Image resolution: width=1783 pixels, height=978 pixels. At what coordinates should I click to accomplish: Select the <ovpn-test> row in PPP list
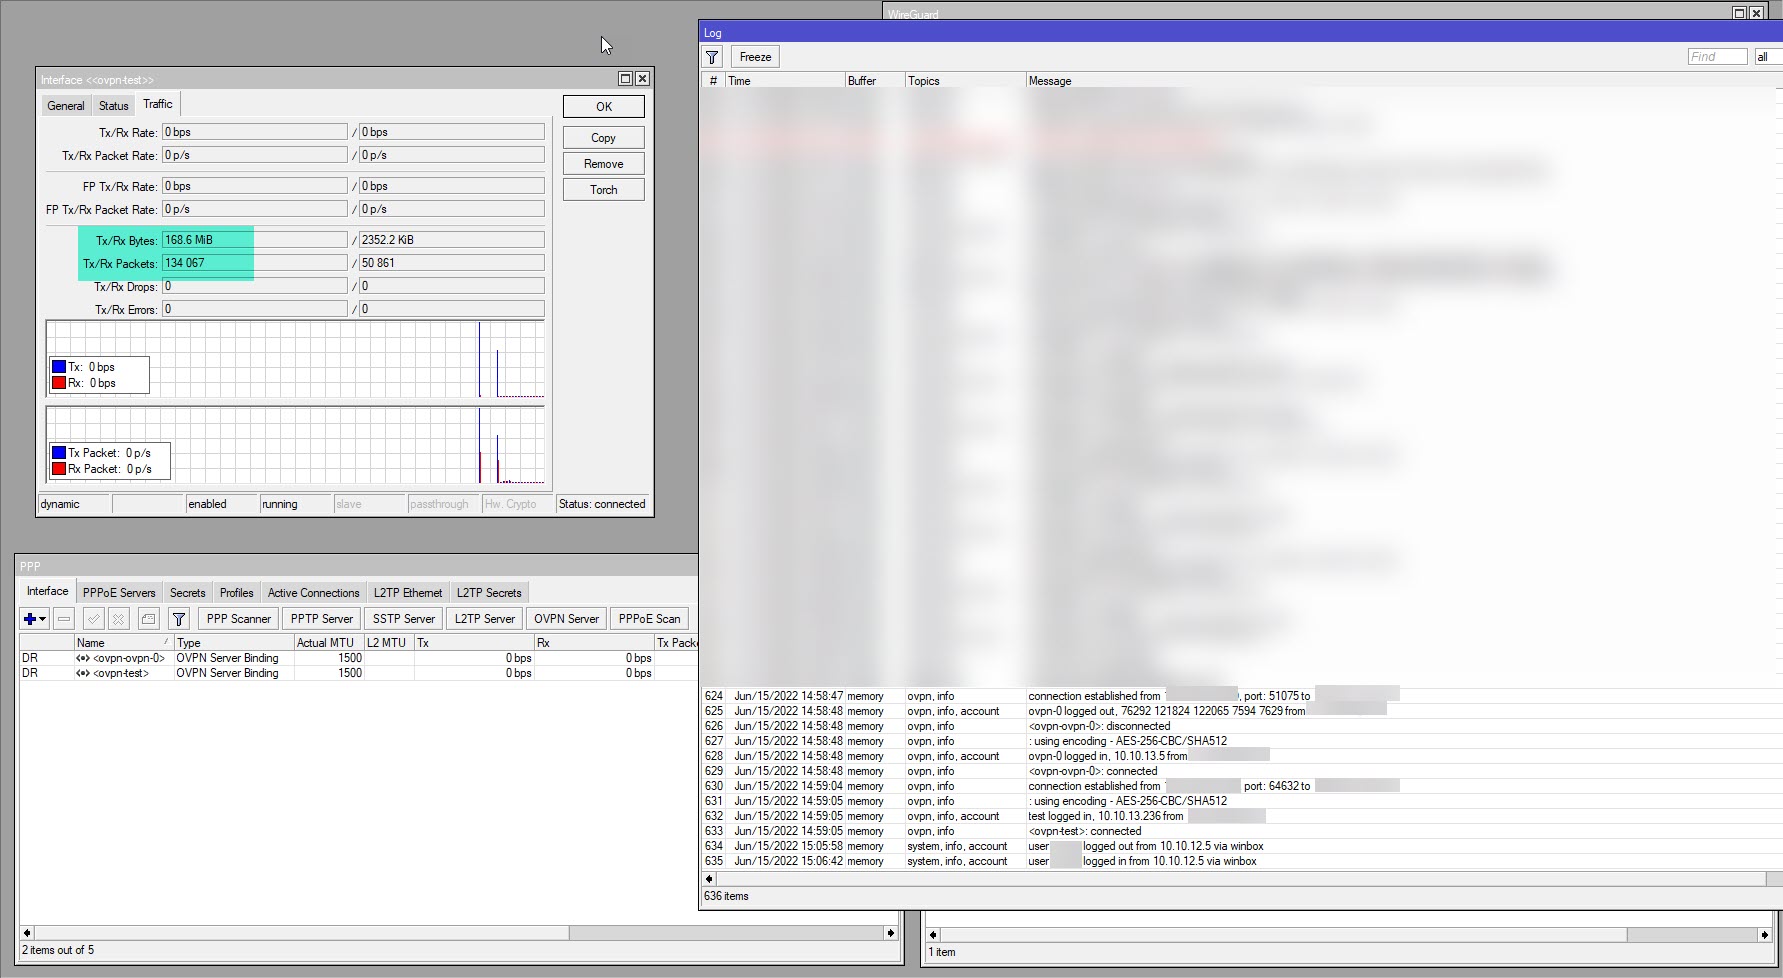point(358,673)
